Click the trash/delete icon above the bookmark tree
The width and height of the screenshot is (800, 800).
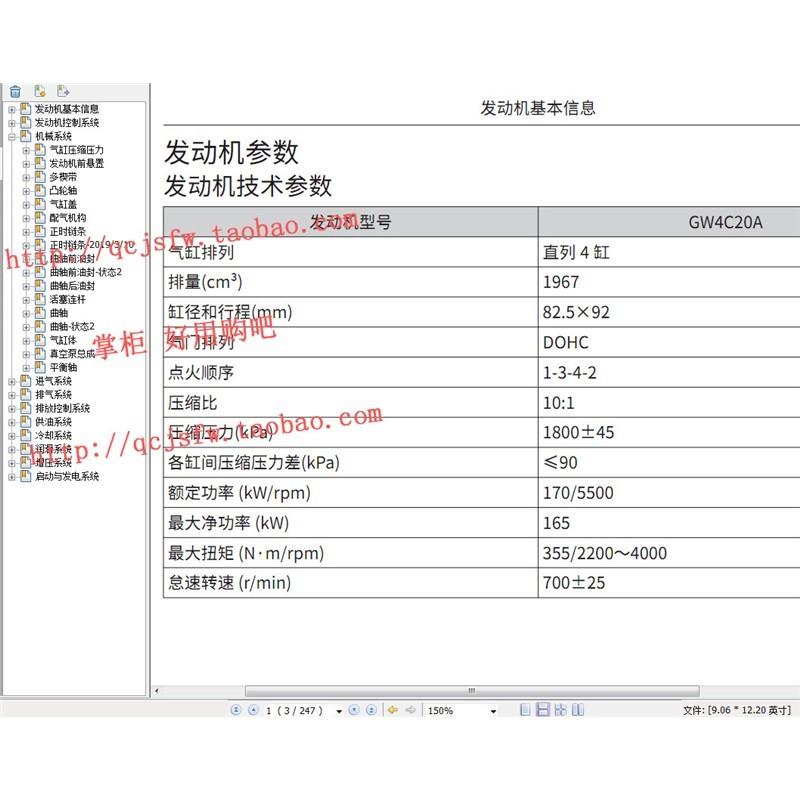coord(17,90)
